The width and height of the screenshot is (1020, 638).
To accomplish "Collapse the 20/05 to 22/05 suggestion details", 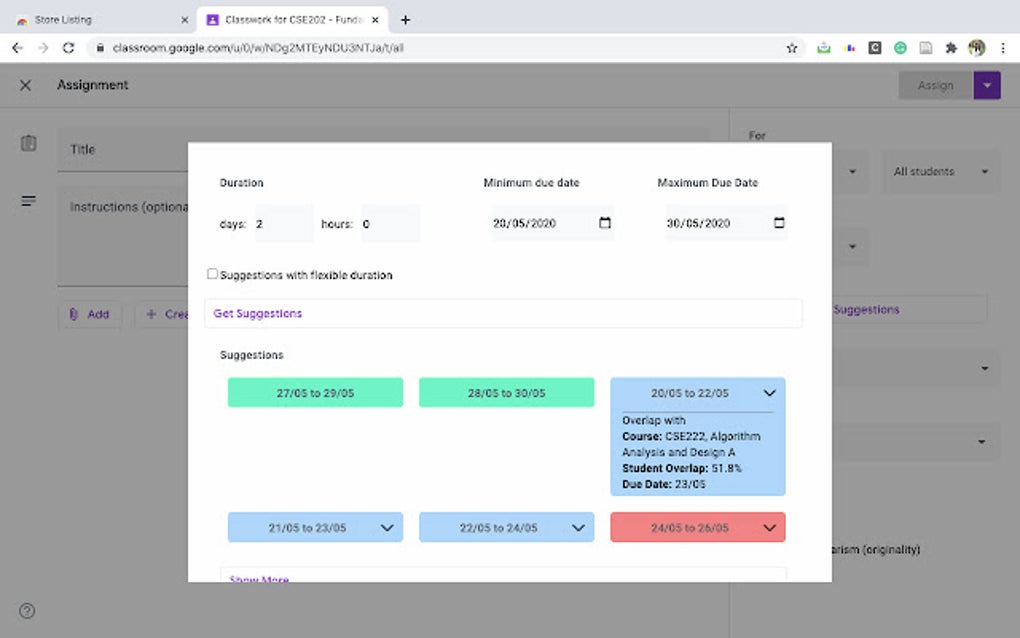I will click(770, 393).
